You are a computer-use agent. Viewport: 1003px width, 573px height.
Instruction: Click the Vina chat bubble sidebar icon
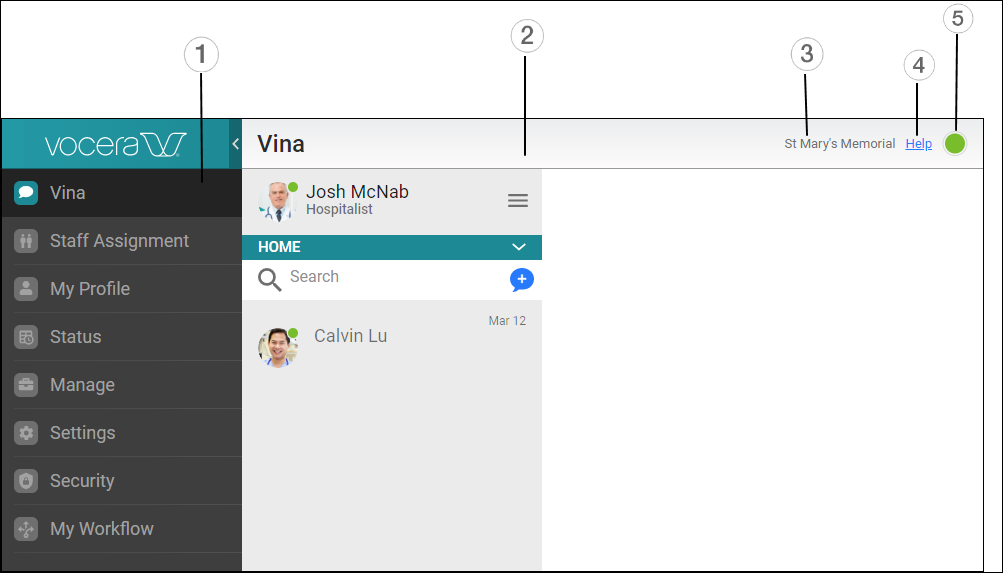[x=26, y=193]
